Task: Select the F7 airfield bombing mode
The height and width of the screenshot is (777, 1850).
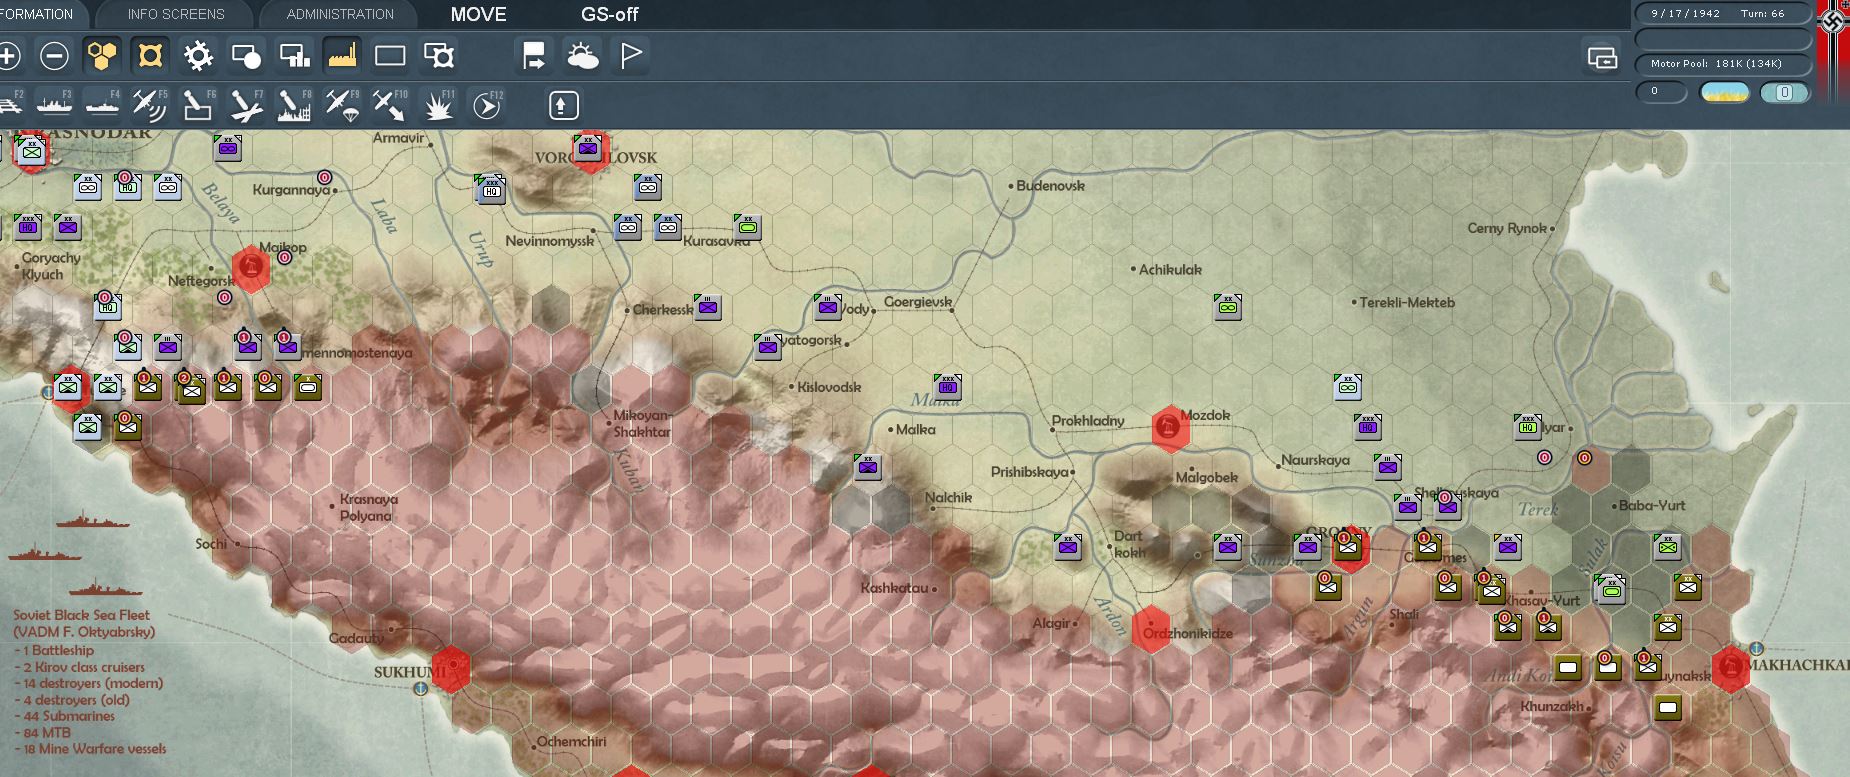Action: click(x=246, y=105)
